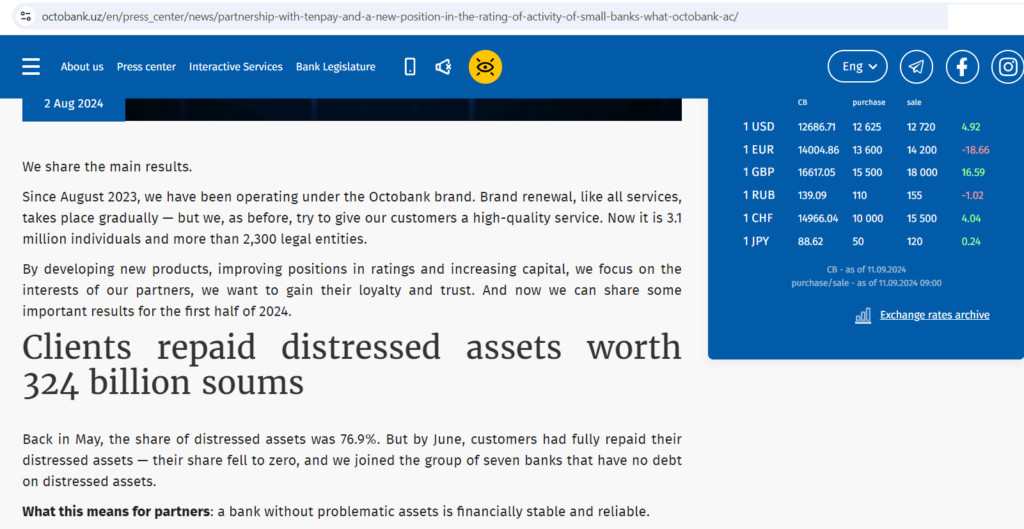Open the Interactive Services menu
Image resolution: width=1024 pixels, height=529 pixels.
[x=236, y=67]
